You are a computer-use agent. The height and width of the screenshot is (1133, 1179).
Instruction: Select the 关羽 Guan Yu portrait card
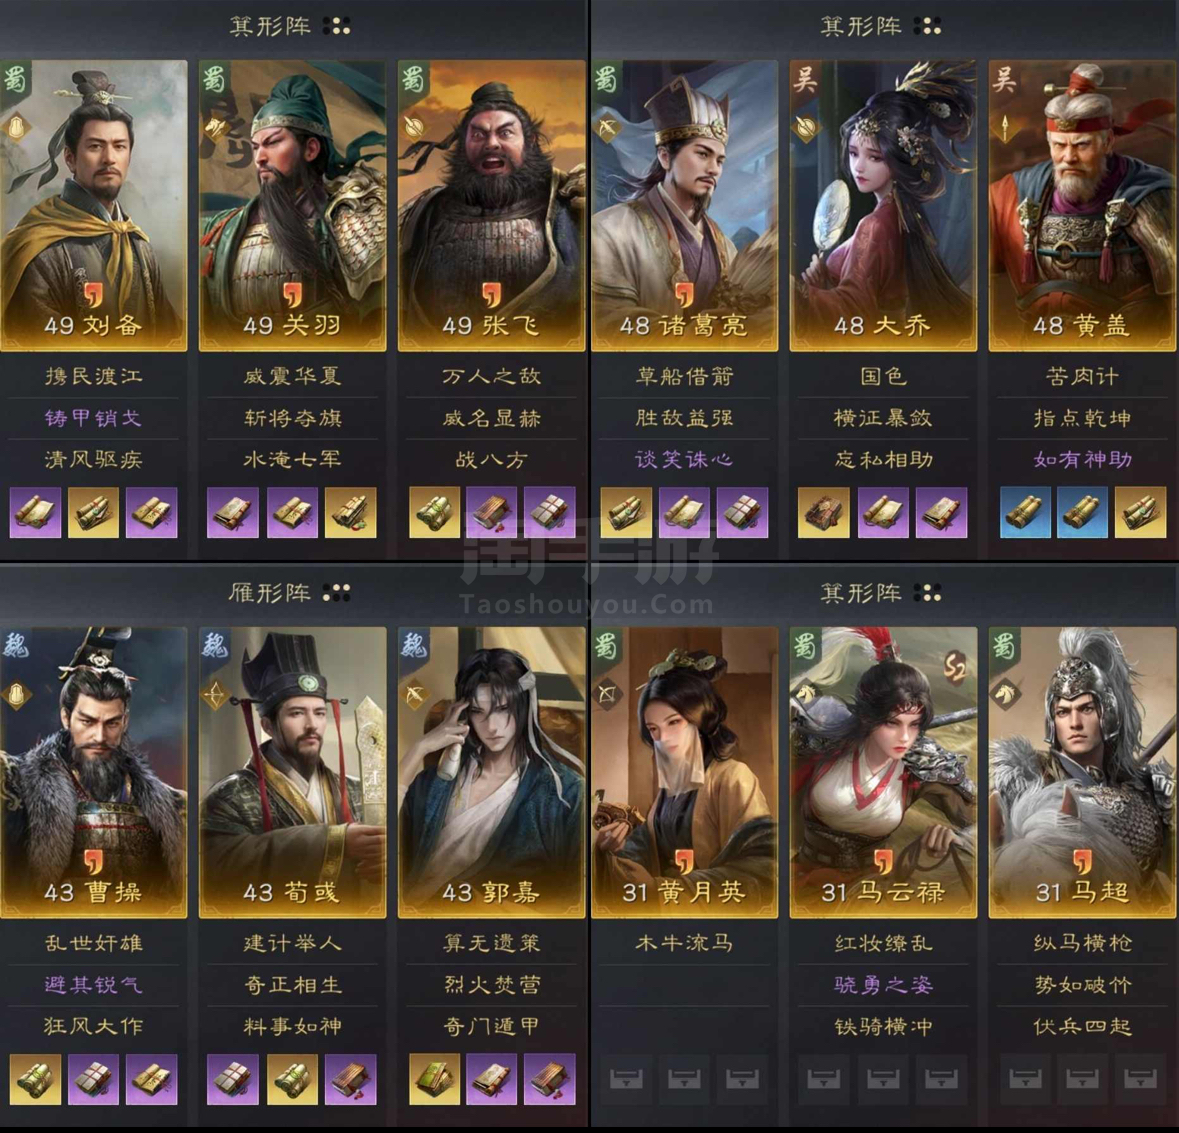[292, 205]
